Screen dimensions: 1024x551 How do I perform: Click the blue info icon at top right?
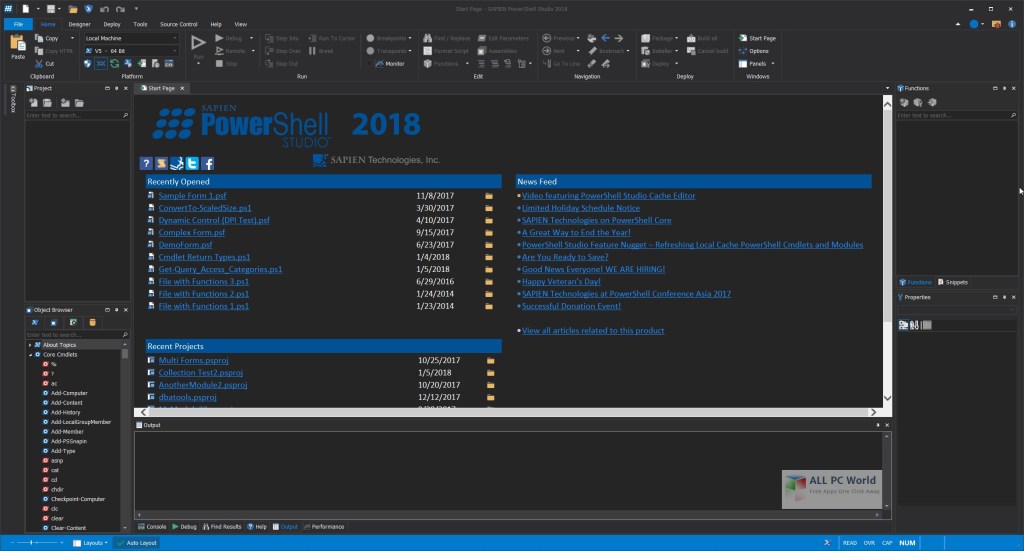[1012, 24]
